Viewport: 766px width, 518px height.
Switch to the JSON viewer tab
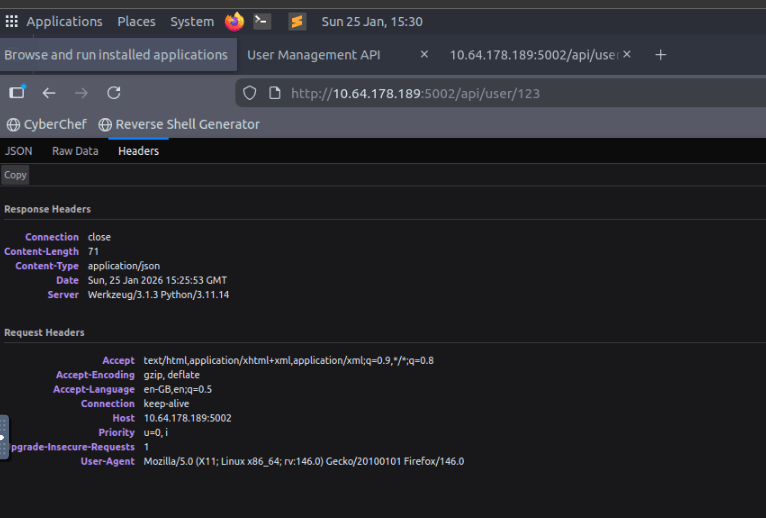pyautogui.click(x=19, y=151)
